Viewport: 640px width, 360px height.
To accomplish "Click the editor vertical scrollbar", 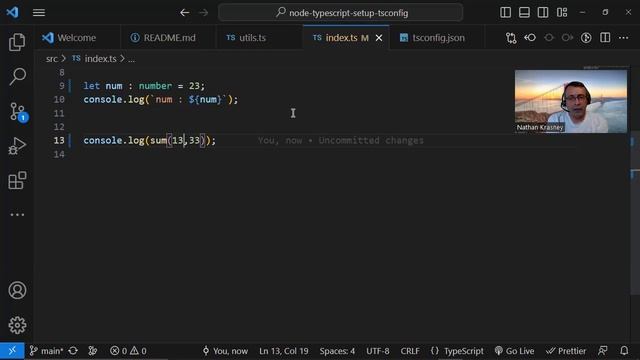I will coord(635,180).
